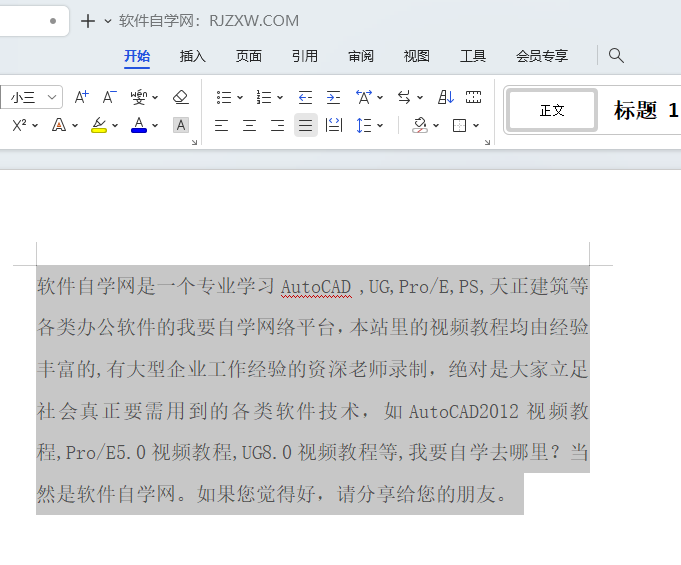Click the bulleted list icon
Viewport: 681px width, 565px height.
coord(224,97)
